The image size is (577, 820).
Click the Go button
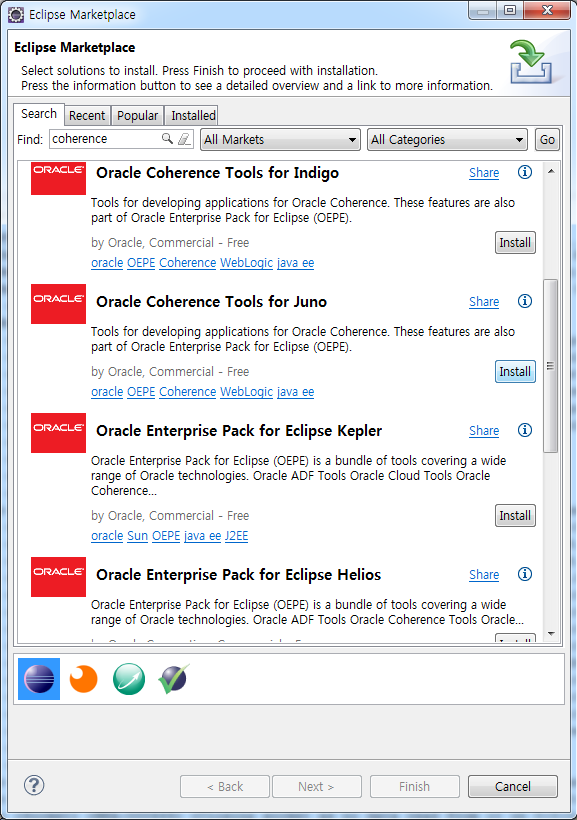tap(547, 140)
